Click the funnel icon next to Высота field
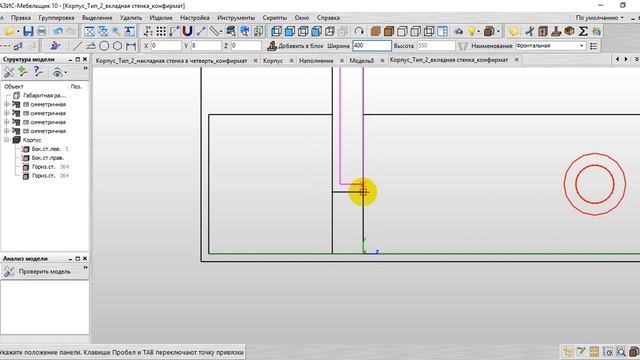The height and width of the screenshot is (360, 640). [462, 46]
